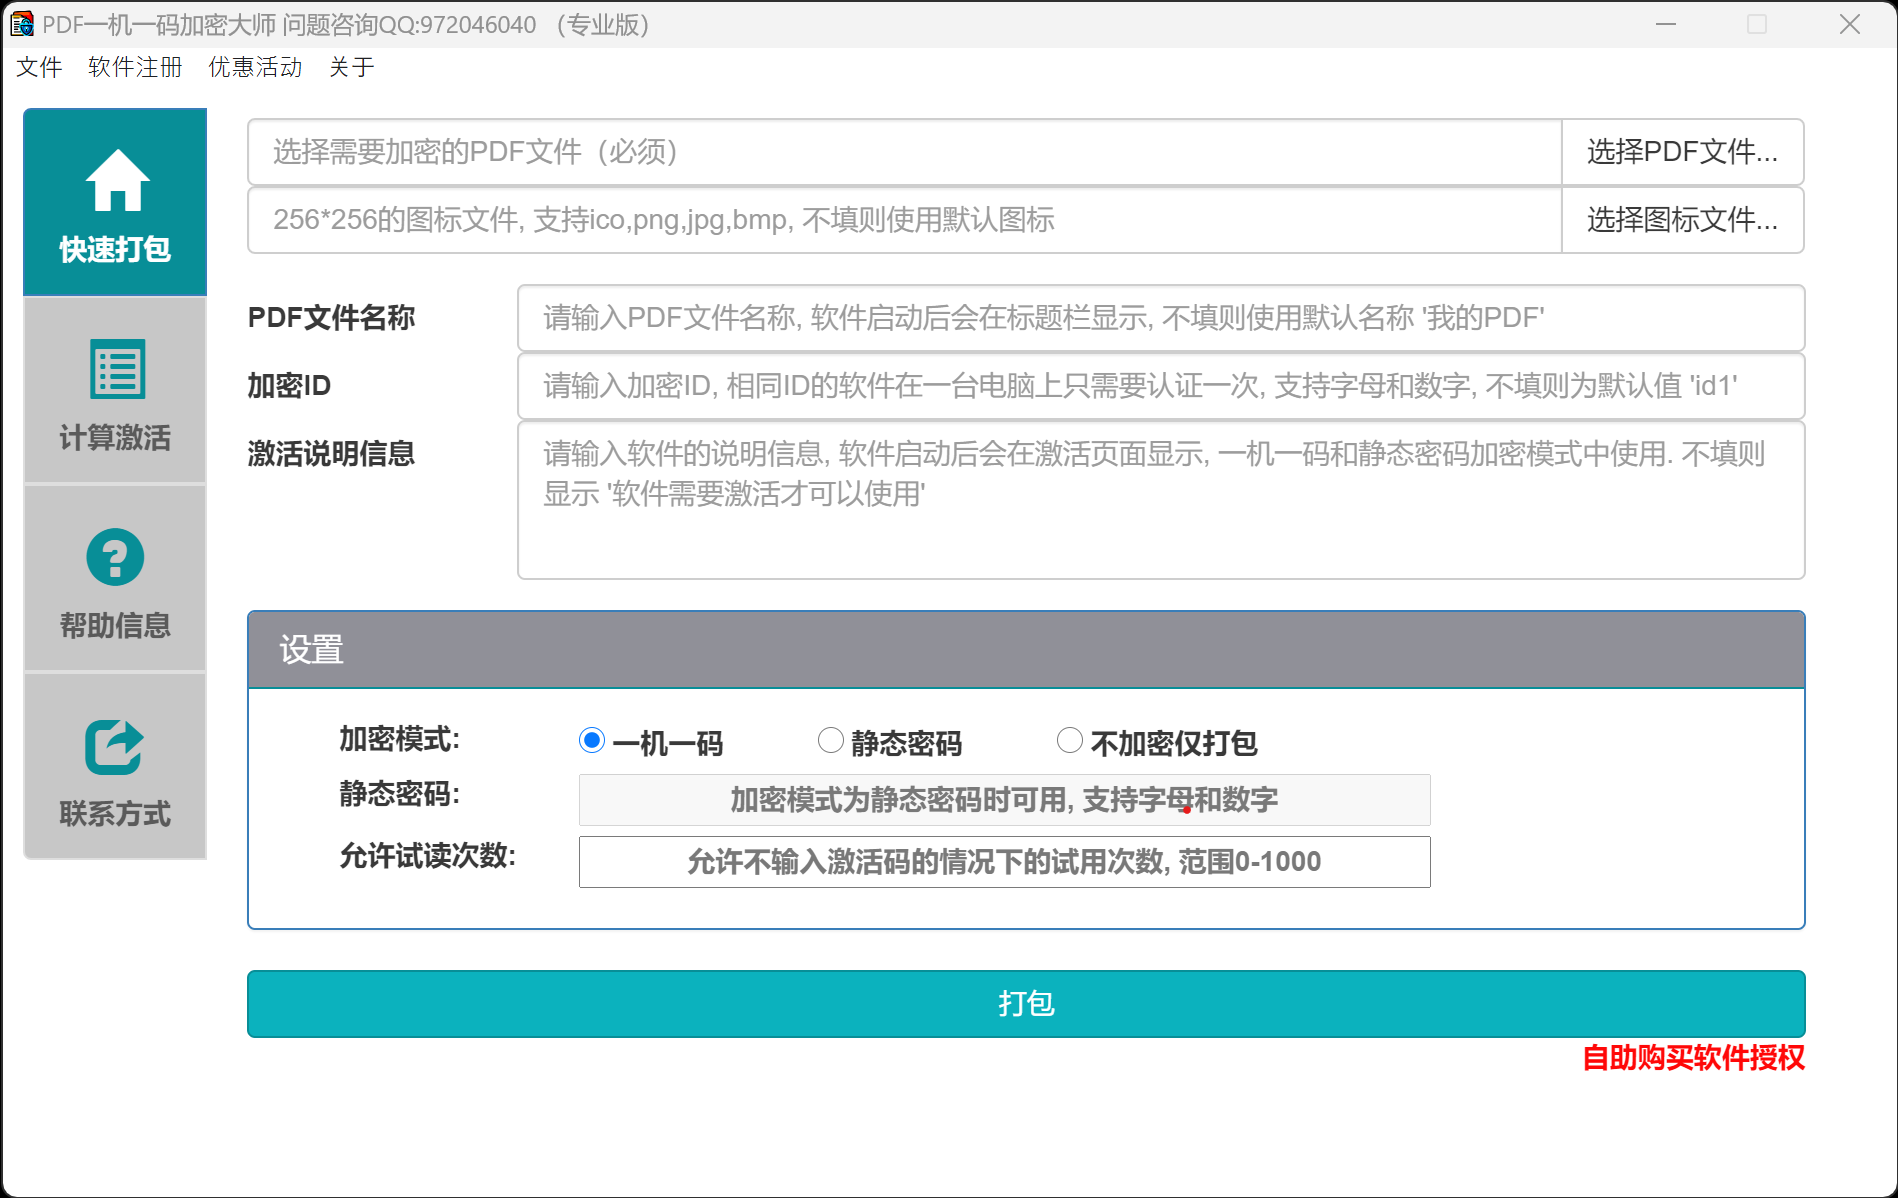The image size is (1898, 1198).
Task: Choose 不加密仅打包 mode
Action: [1070, 740]
